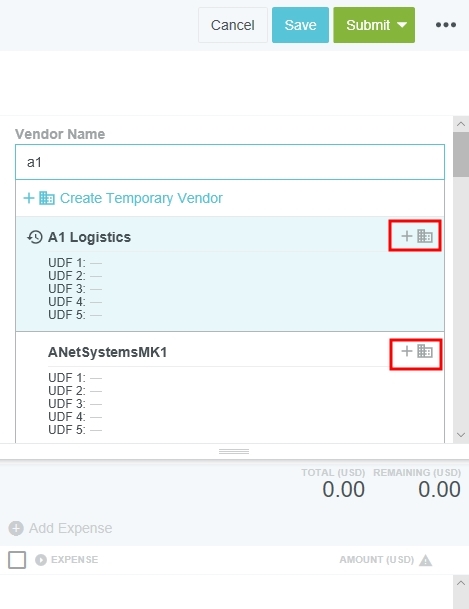Click the expense list scroll up arrow
Viewport: 469px width, 609px height.
click(x=461, y=583)
